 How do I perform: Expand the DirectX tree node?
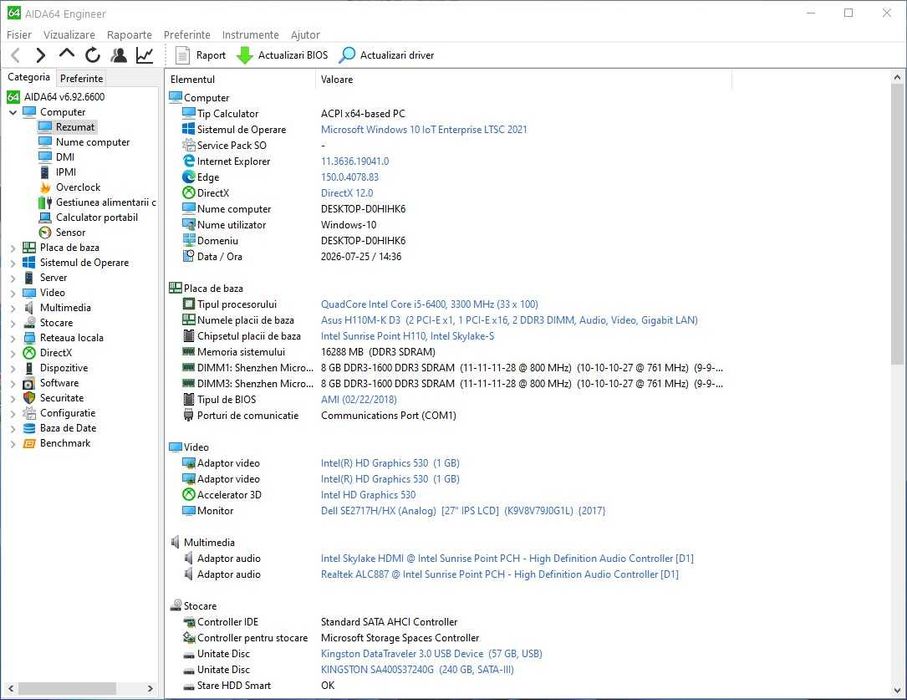13,353
